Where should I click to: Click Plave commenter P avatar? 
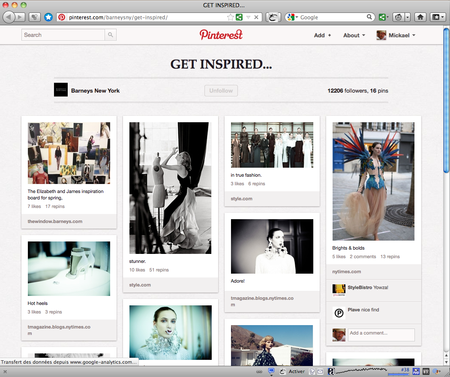pos(339,313)
